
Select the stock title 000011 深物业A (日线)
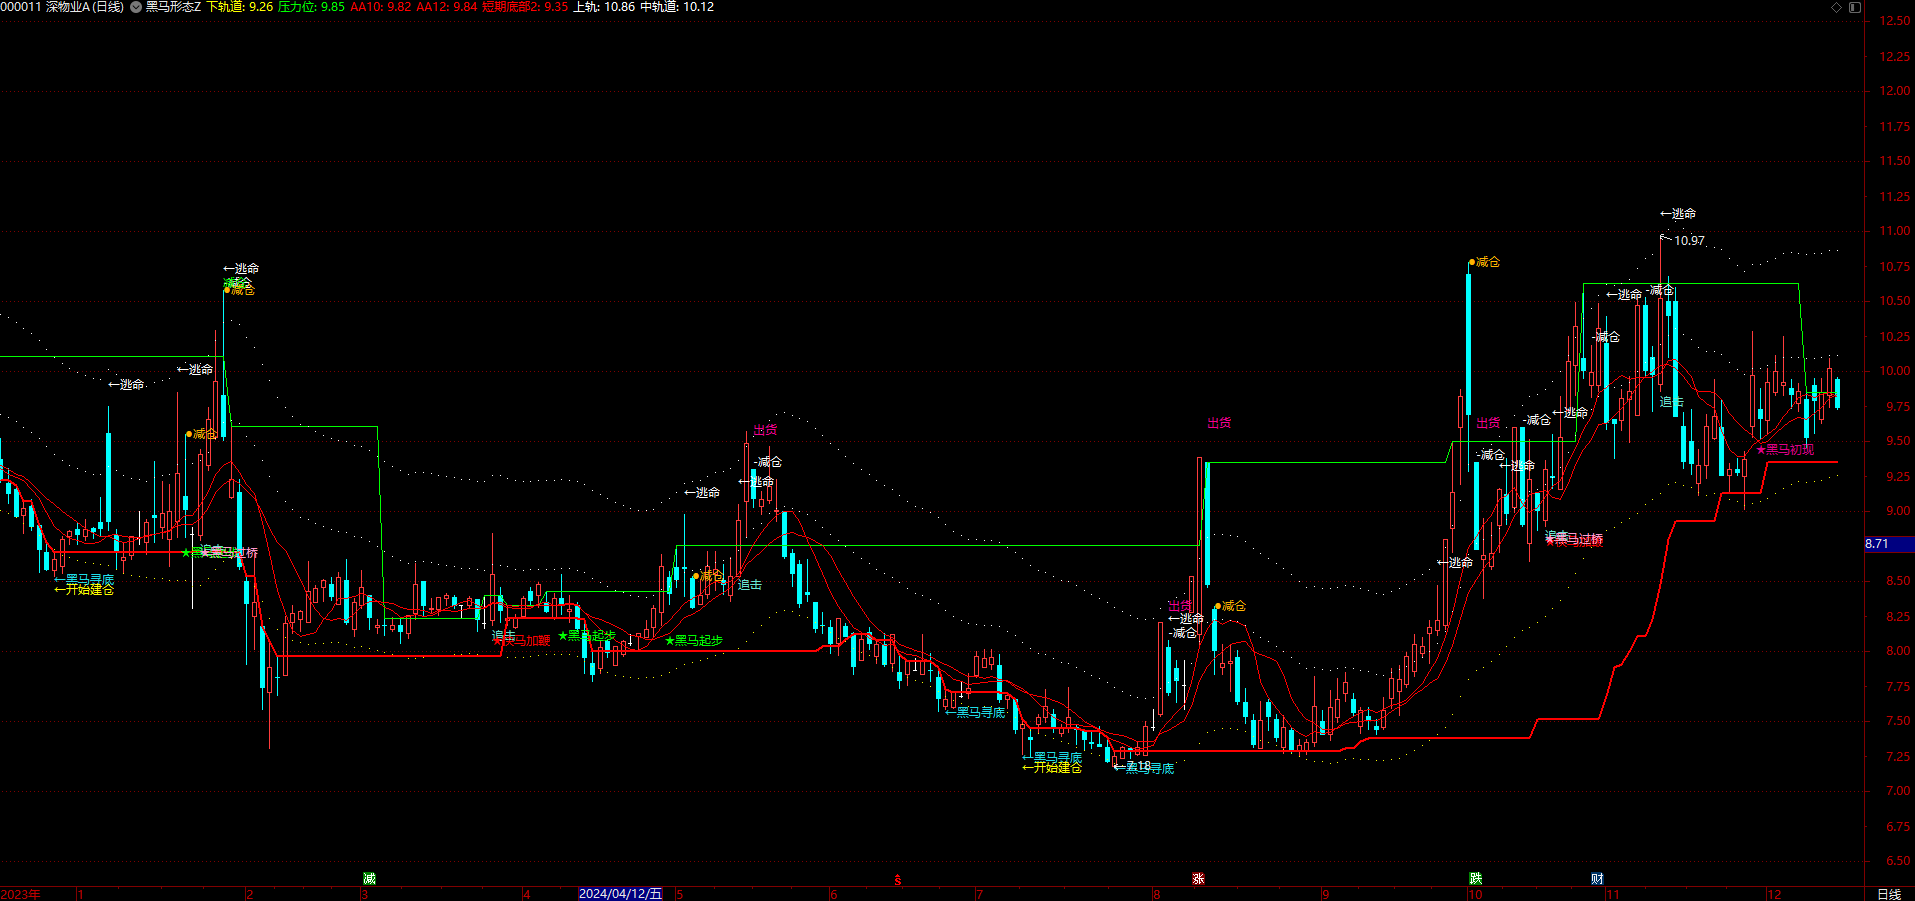point(62,7)
